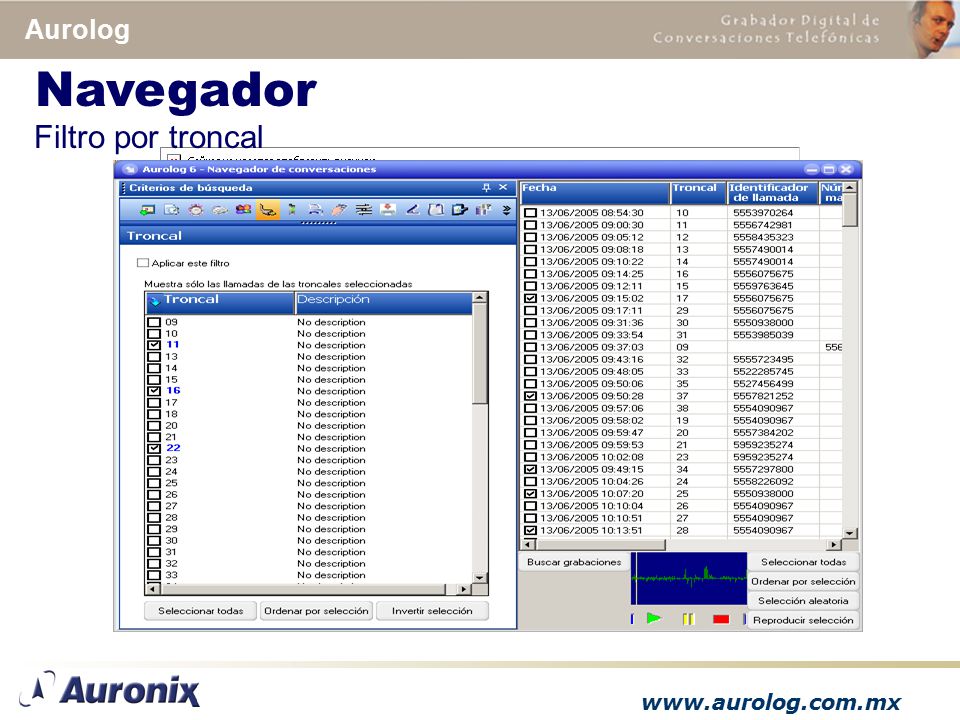Pin the Criterios de búsqueda panel
Viewport: 960px width, 720px height.
(x=486, y=187)
